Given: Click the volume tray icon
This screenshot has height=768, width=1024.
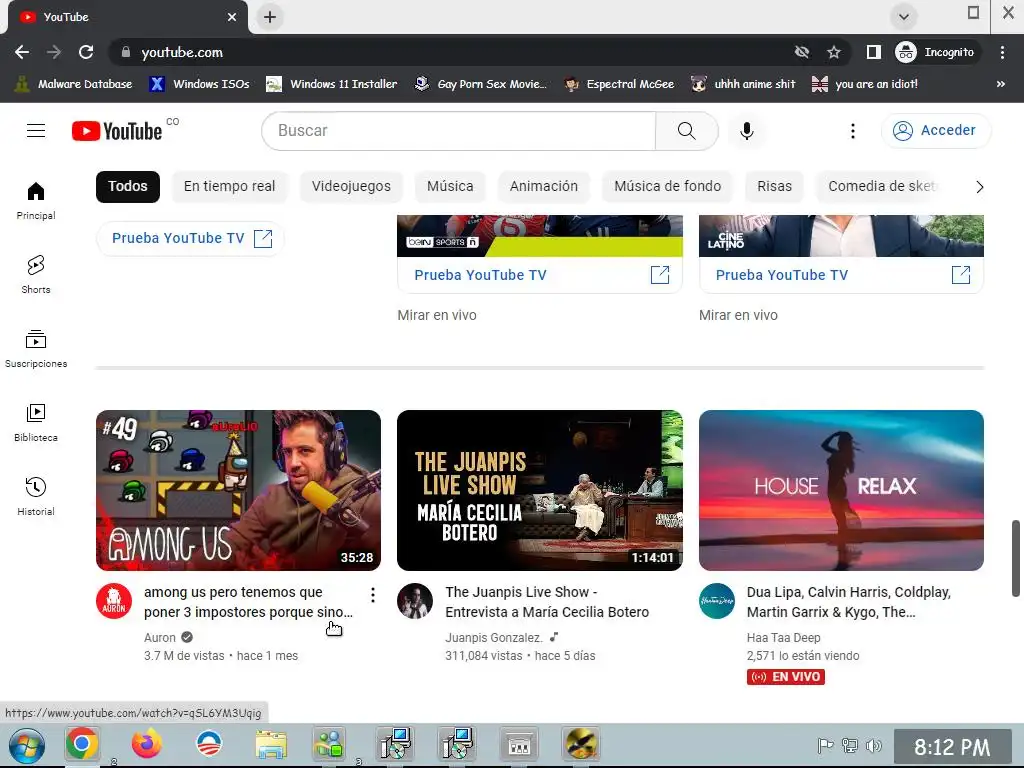Looking at the screenshot, I should tap(873, 745).
